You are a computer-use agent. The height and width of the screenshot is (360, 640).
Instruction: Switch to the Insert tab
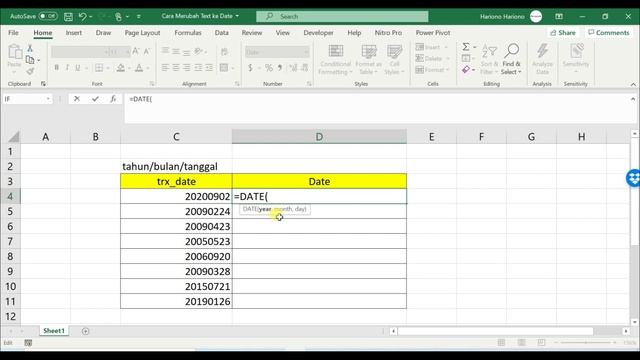pyautogui.click(x=73, y=33)
